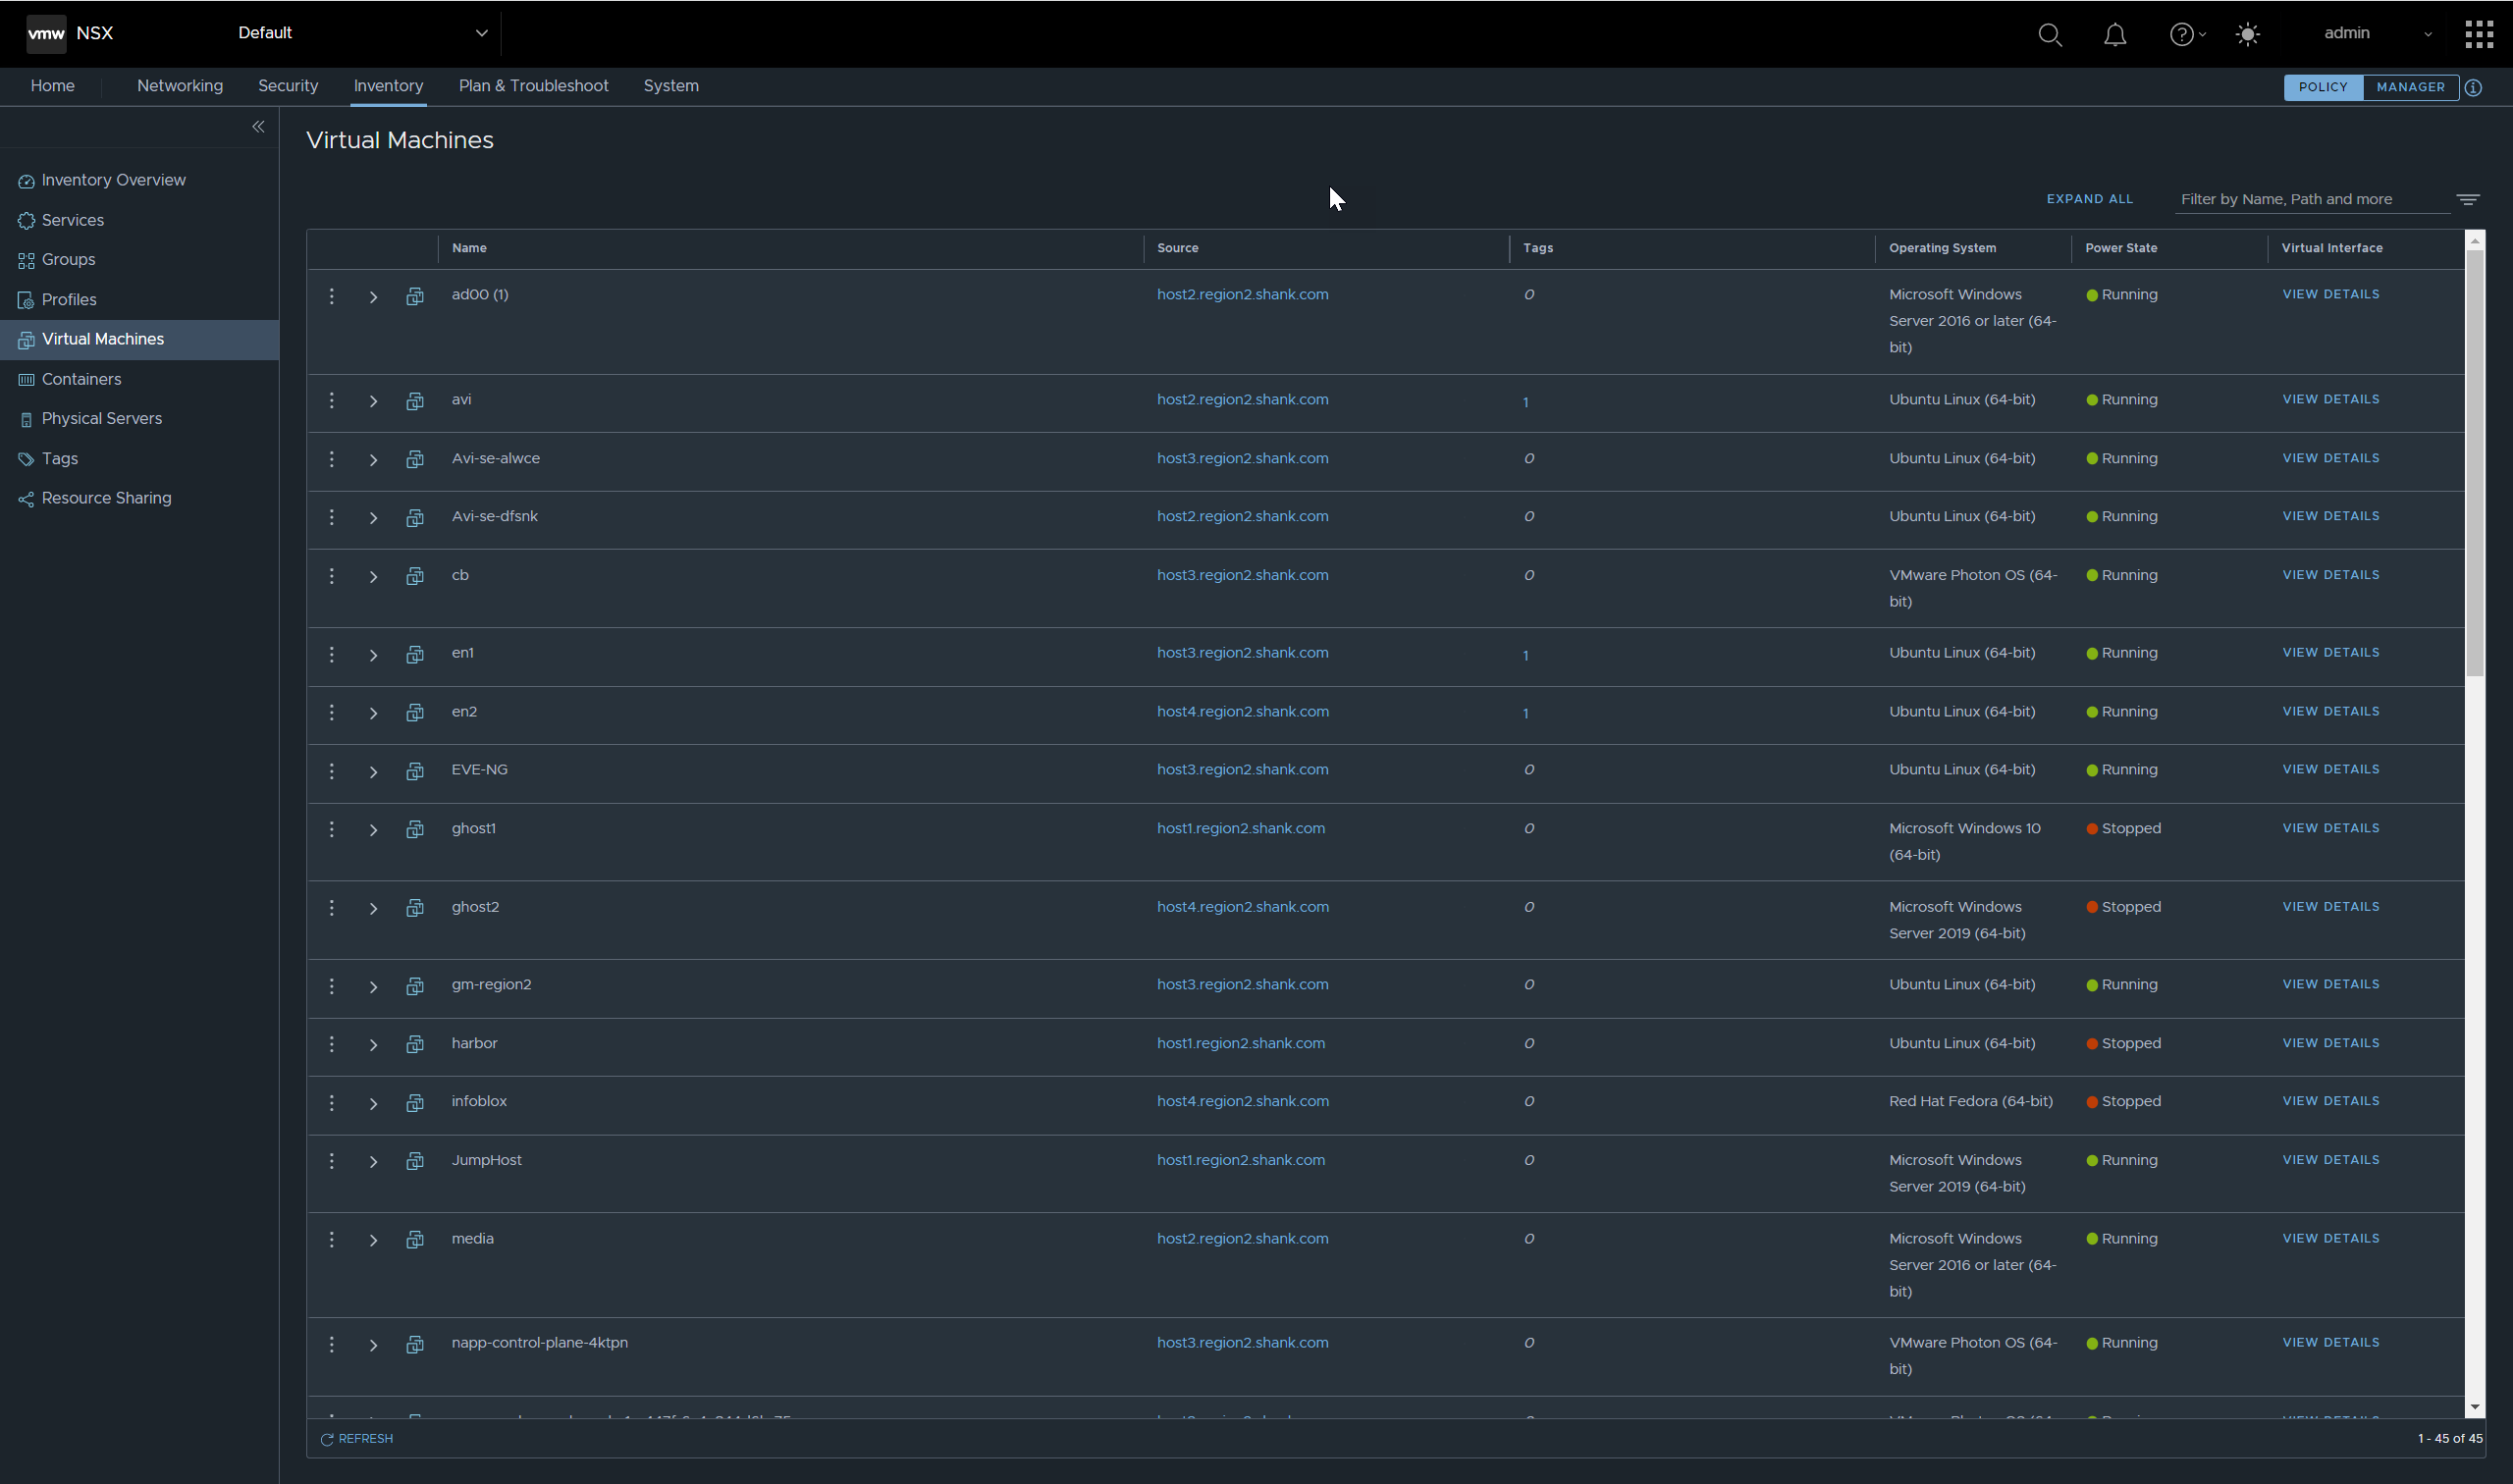2513x1484 pixels.
Task: Open the help menu icon
Action: (2186, 34)
